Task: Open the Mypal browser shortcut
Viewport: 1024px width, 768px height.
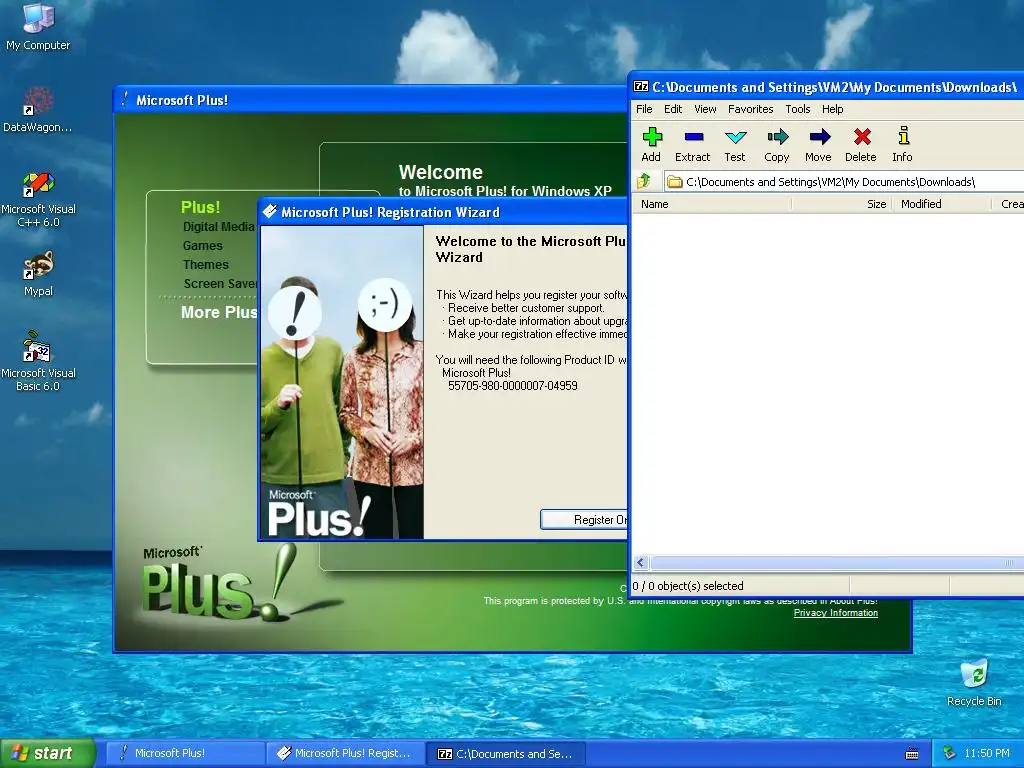Action: (38, 274)
